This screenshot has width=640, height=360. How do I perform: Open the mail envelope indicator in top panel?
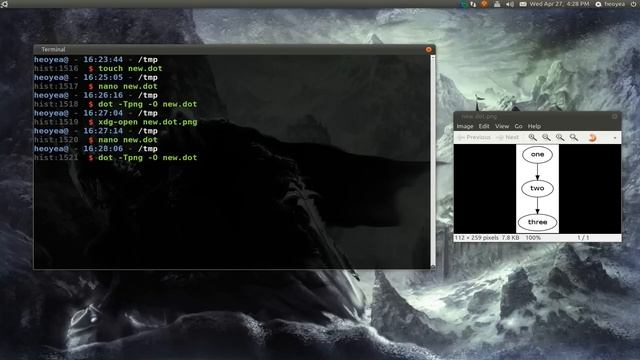pos(523,4)
